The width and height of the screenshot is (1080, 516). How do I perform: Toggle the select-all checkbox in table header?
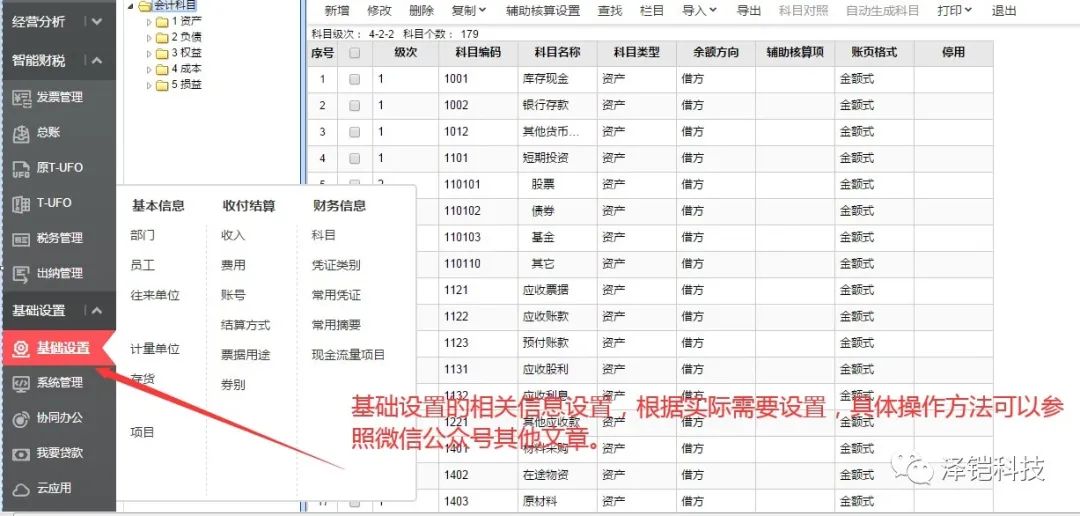[354, 53]
